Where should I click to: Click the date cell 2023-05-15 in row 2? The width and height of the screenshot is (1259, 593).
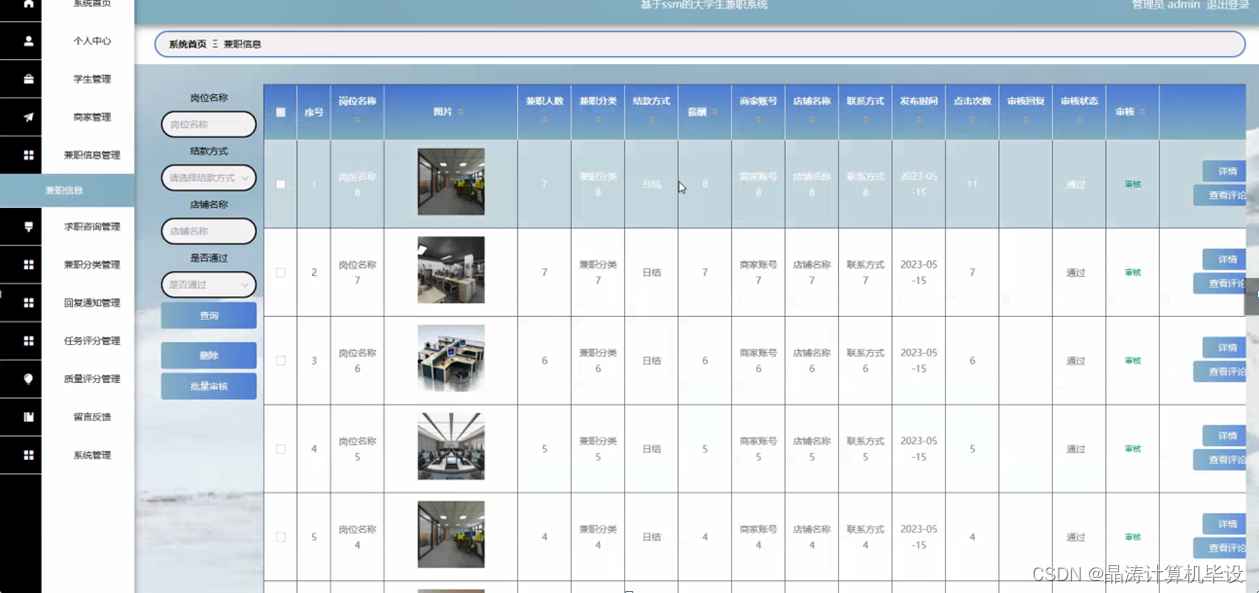tap(919, 272)
